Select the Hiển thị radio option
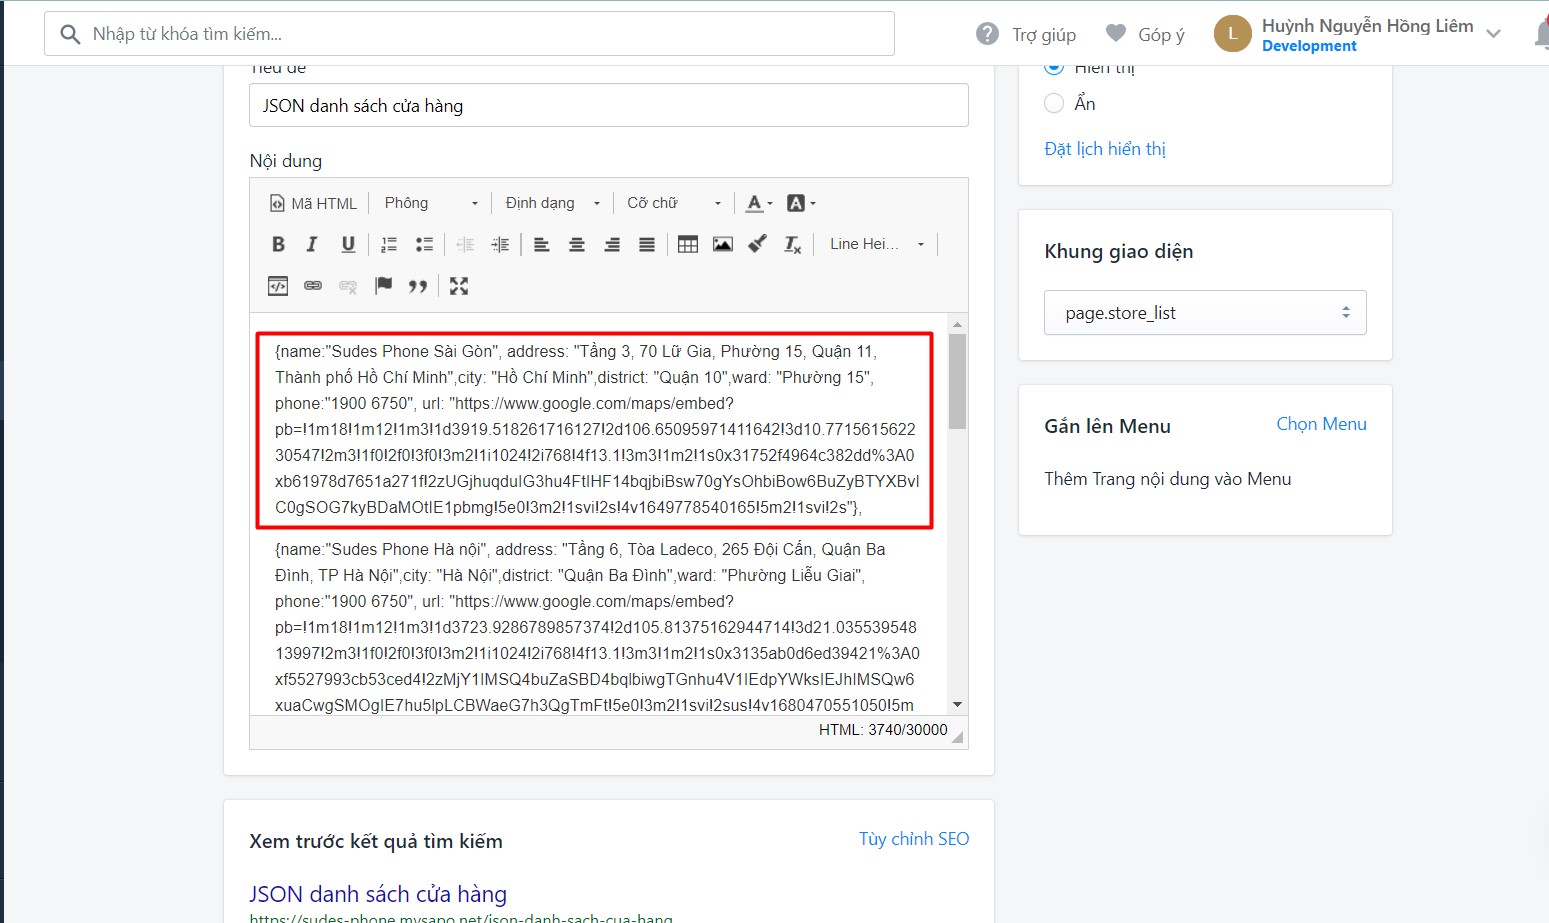 (x=1054, y=67)
